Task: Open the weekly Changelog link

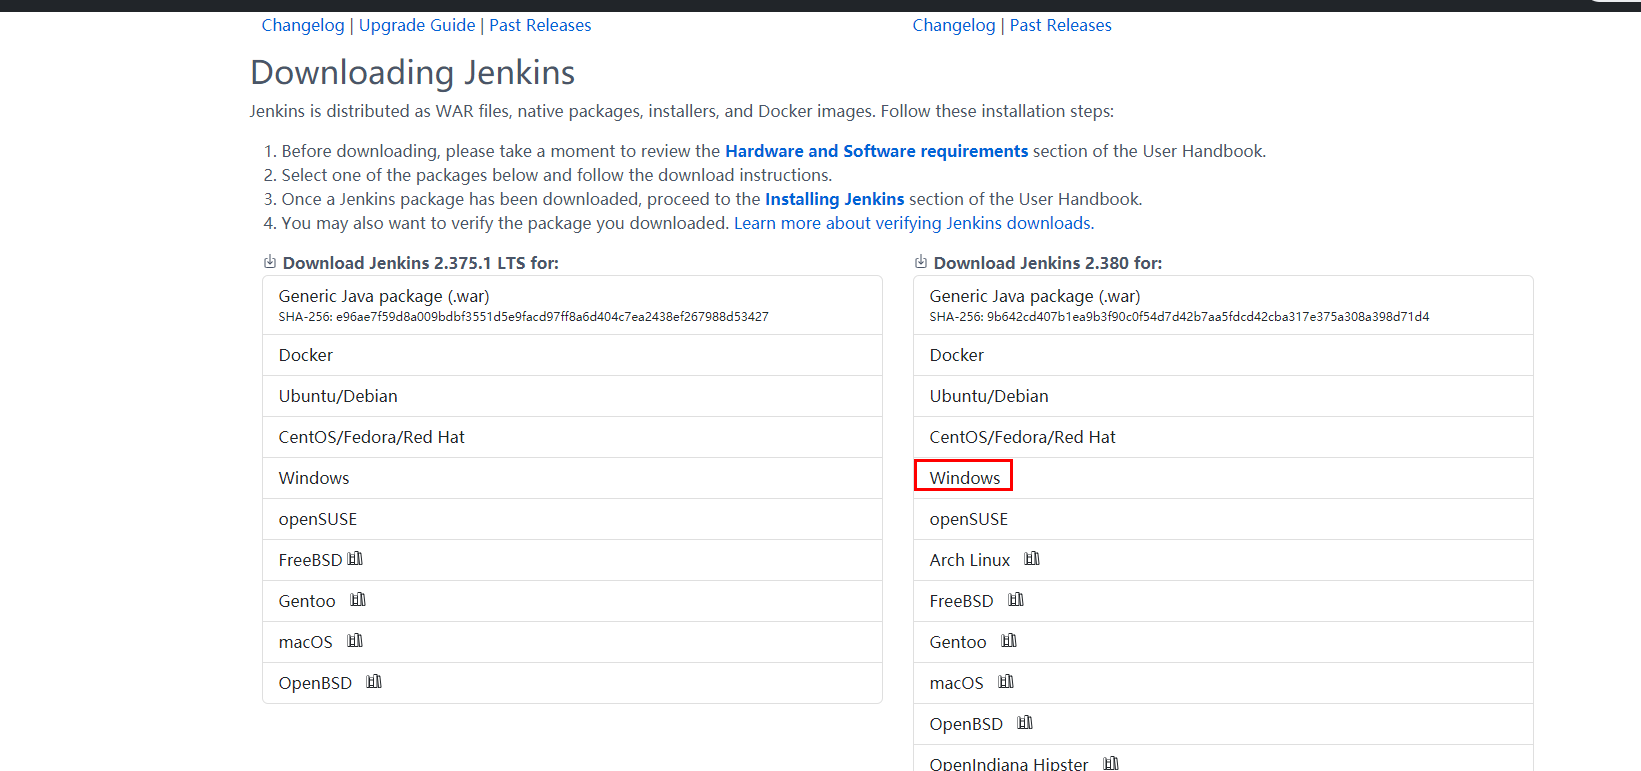Action: [x=954, y=25]
